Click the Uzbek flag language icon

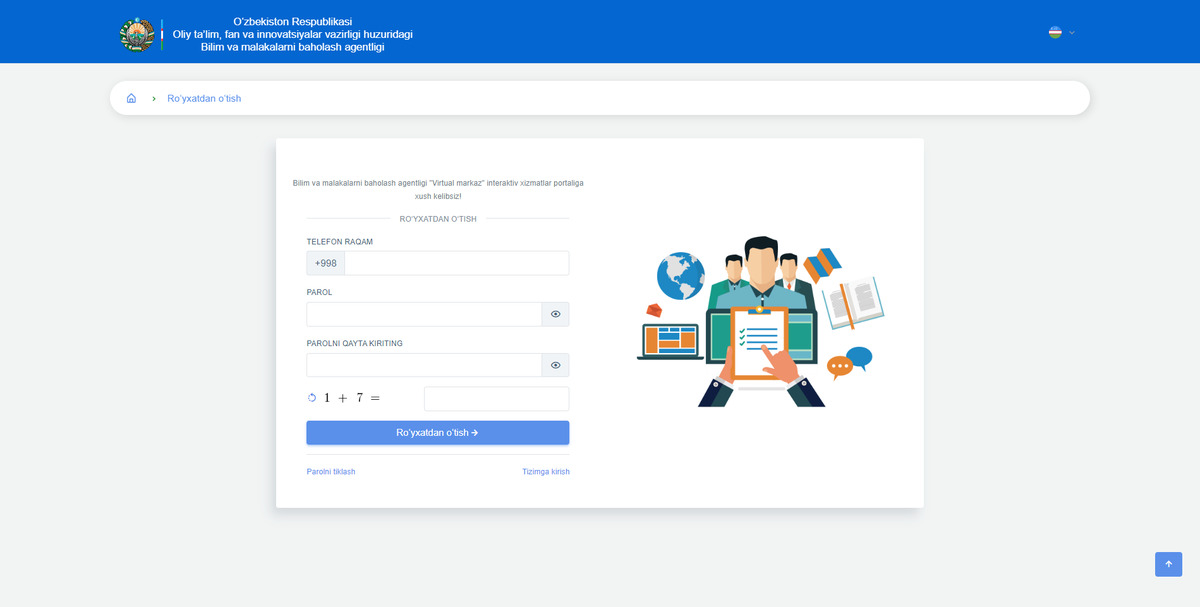tap(1055, 32)
